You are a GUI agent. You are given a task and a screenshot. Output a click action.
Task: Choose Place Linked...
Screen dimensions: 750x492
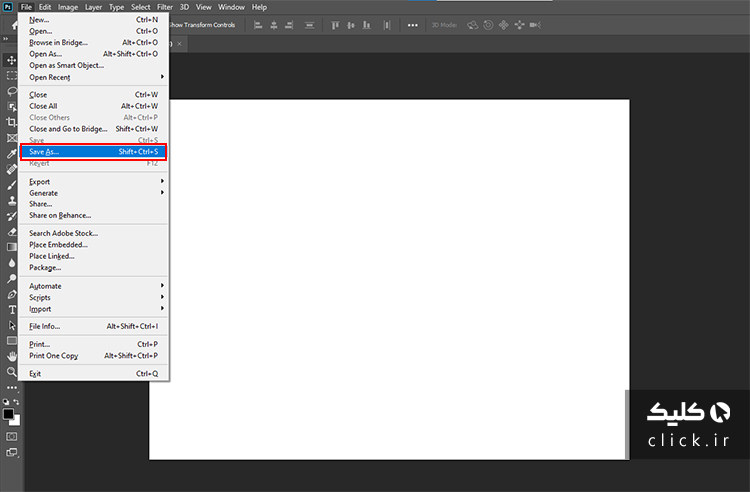93,256
